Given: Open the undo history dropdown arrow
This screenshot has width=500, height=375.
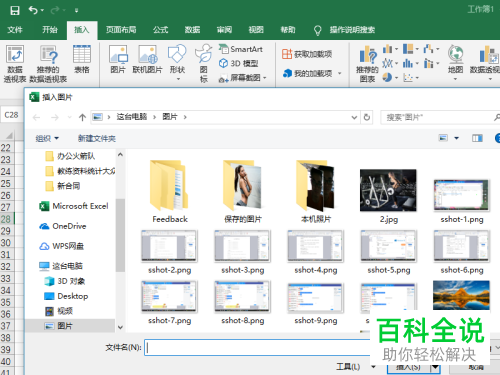Looking at the screenshot, I should [x=42, y=11].
